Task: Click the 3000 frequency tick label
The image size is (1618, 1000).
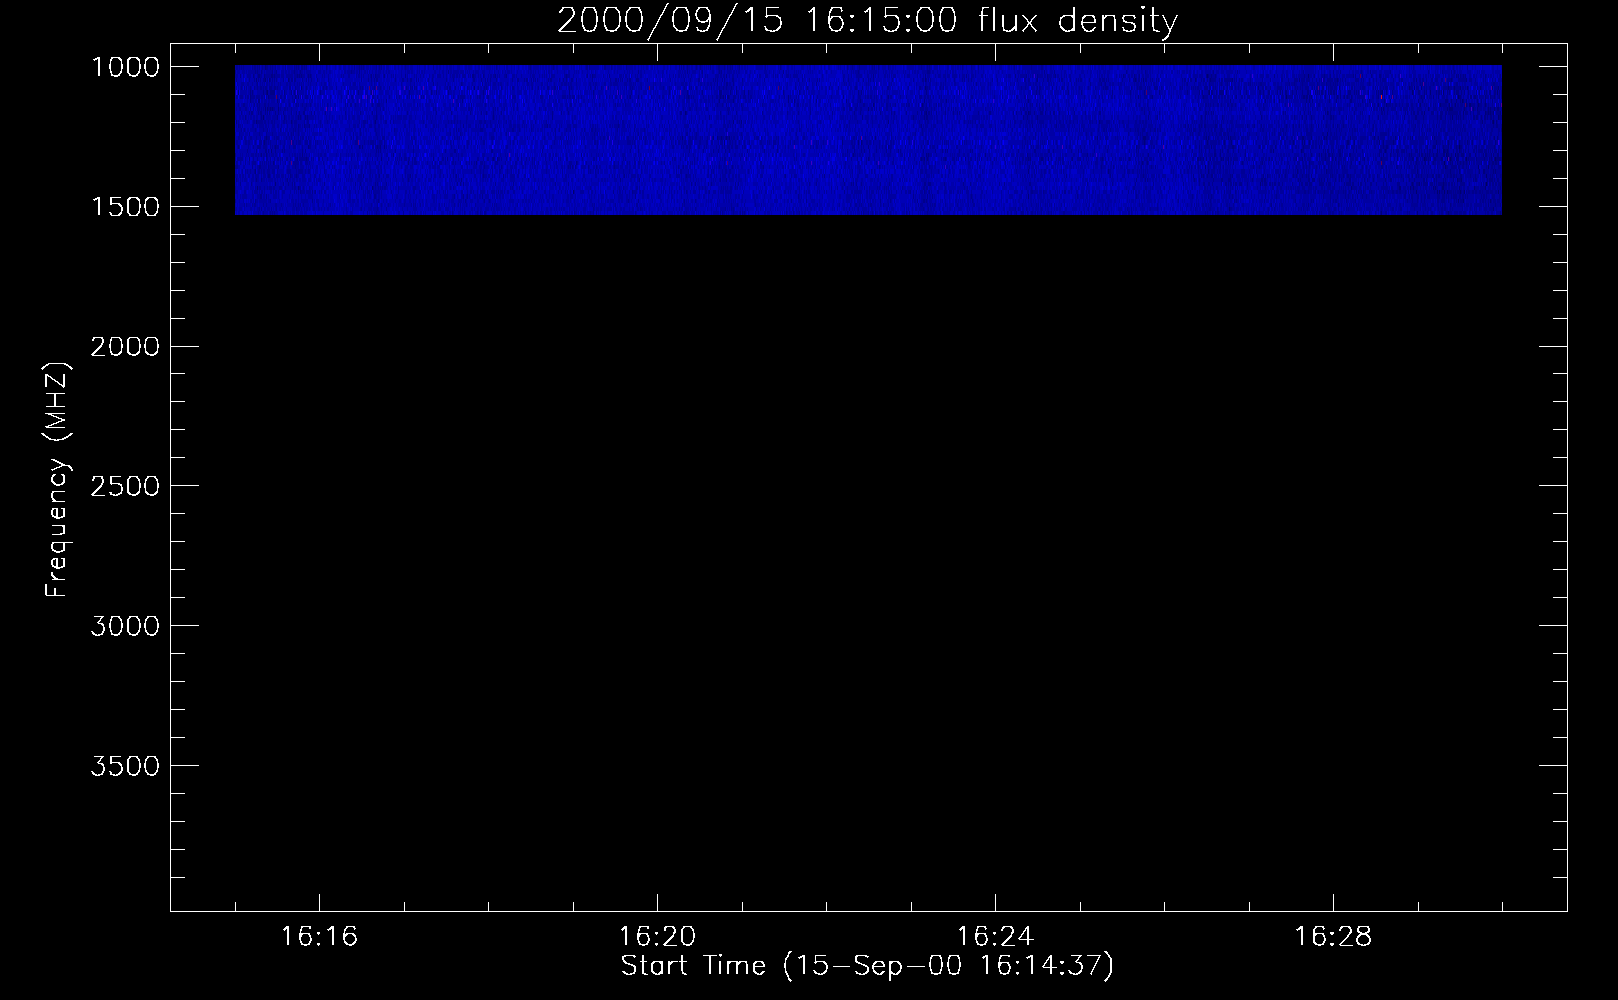Action: 124,626
